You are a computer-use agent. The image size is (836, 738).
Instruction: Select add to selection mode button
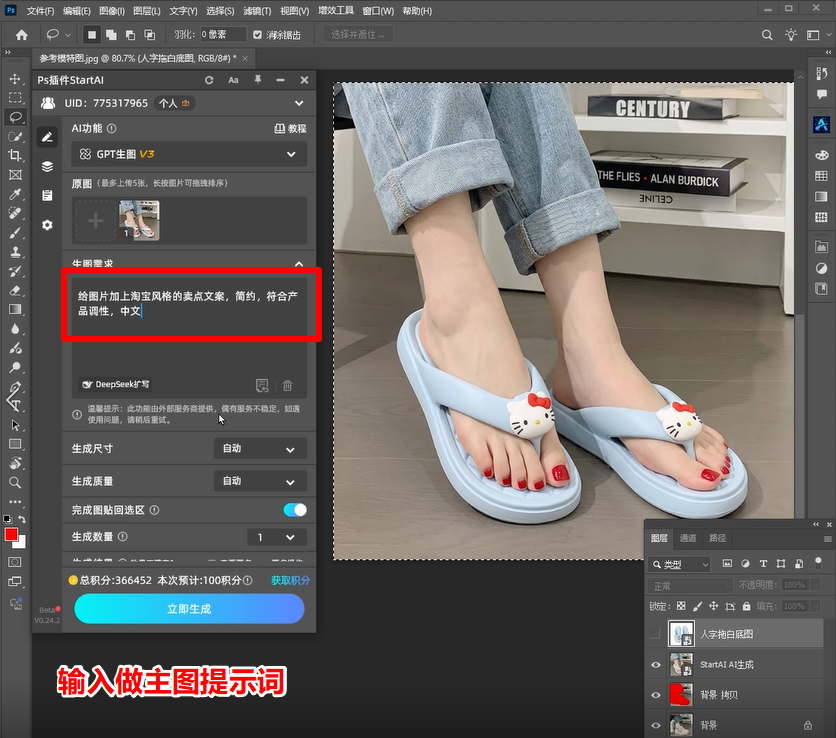click(111, 35)
